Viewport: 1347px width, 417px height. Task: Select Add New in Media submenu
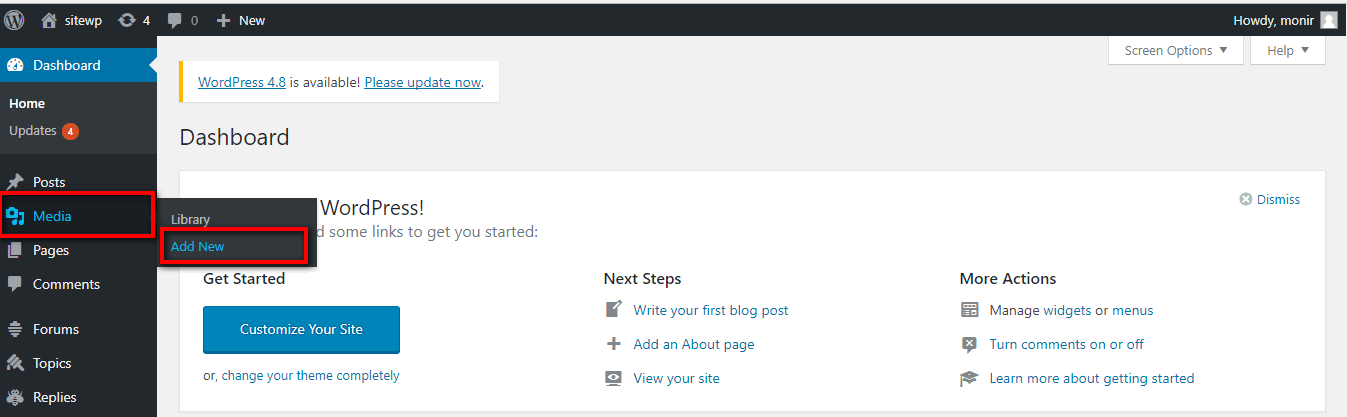pyautogui.click(x=198, y=246)
